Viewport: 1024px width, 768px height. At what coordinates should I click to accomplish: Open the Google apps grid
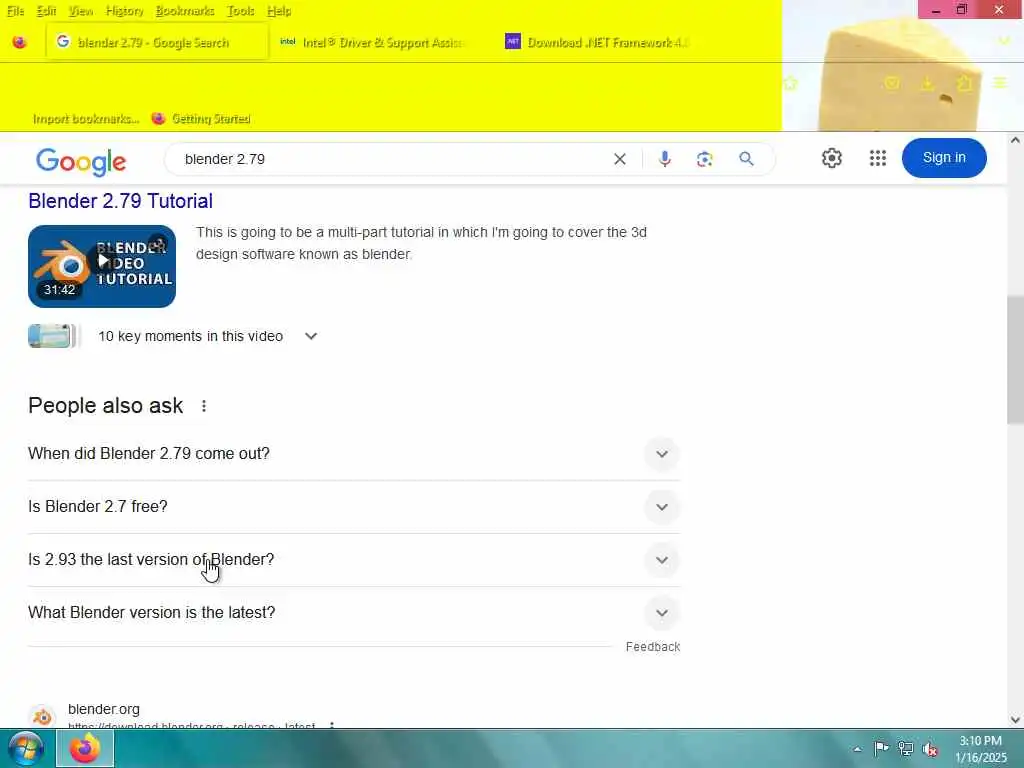tap(878, 158)
